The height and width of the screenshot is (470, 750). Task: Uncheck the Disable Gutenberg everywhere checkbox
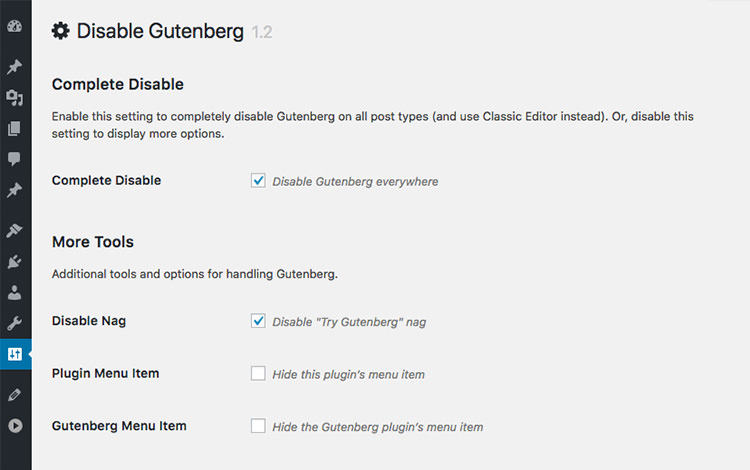click(258, 181)
